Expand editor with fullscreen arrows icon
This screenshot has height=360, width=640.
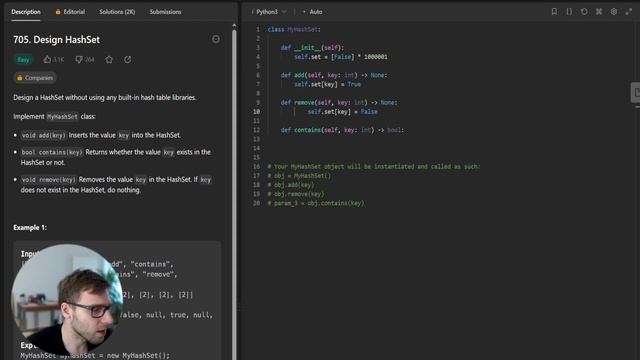click(x=629, y=12)
